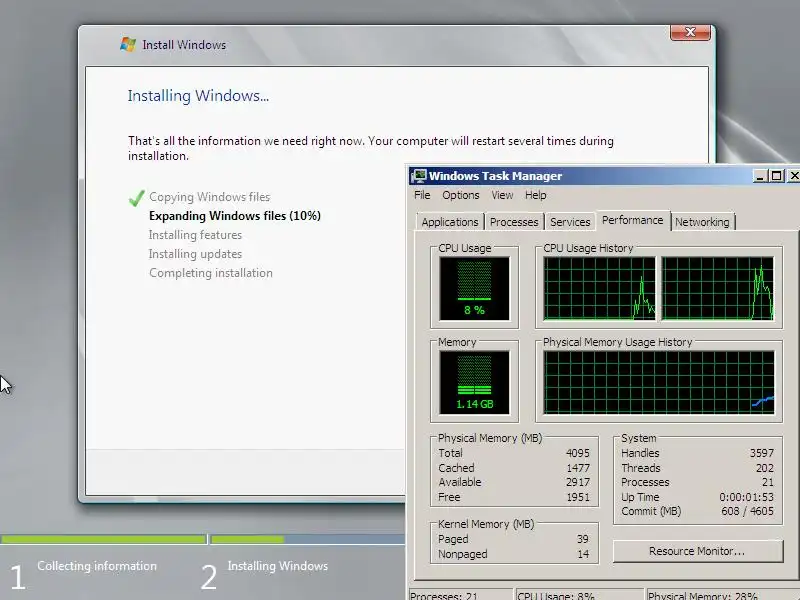Click the Physical Memory Usage History graph
This screenshot has width=800, height=600.
point(659,382)
